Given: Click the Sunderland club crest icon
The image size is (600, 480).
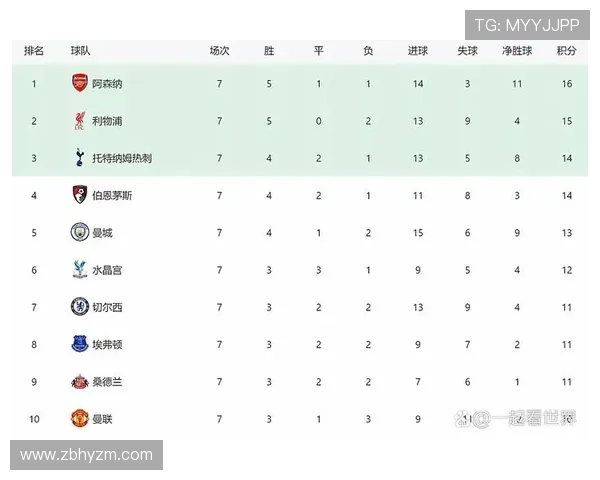Looking at the screenshot, I should tap(80, 381).
